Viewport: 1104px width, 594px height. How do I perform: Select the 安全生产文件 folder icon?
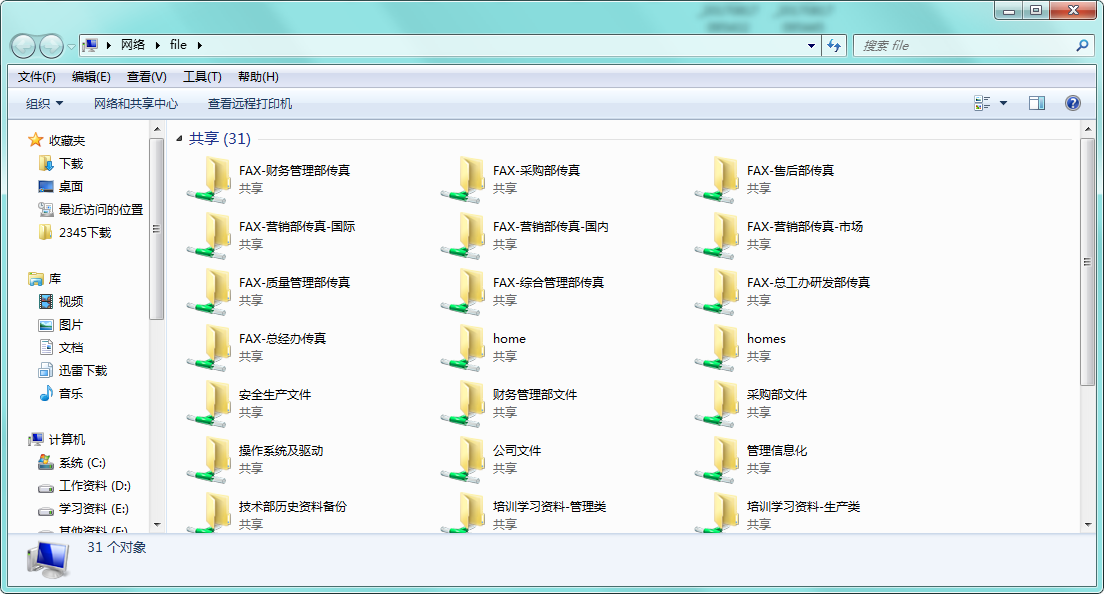point(208,404)
